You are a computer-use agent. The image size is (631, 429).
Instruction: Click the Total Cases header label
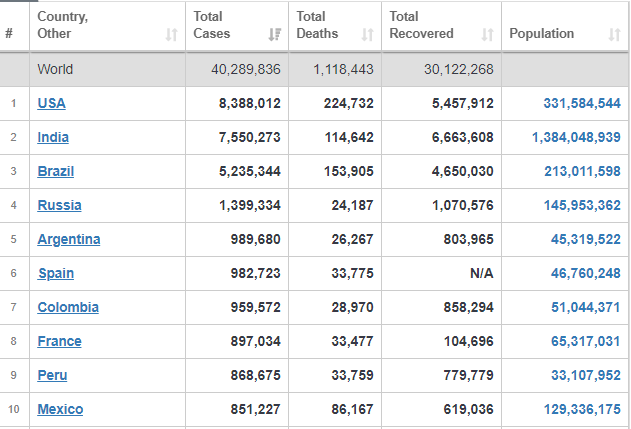pos(212,25)
